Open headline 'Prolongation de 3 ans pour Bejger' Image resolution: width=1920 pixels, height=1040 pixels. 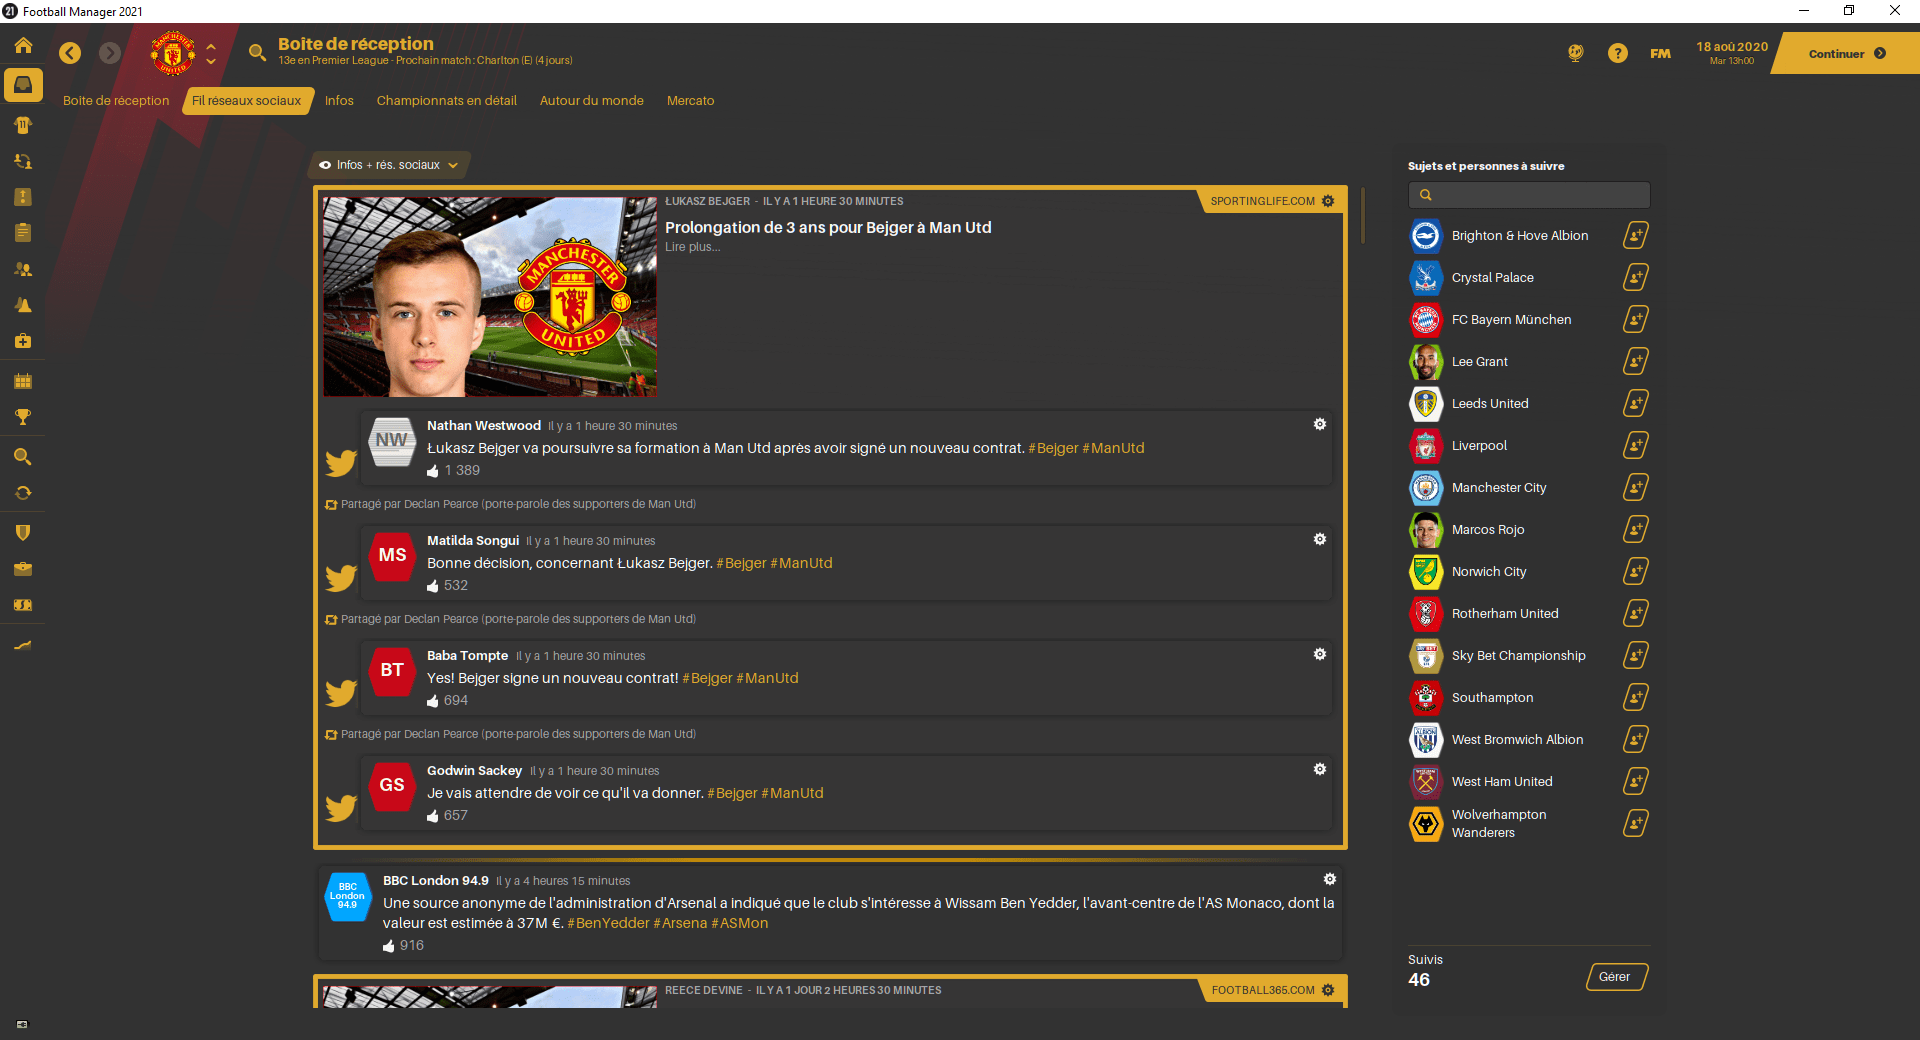click(x=828, y=228)
